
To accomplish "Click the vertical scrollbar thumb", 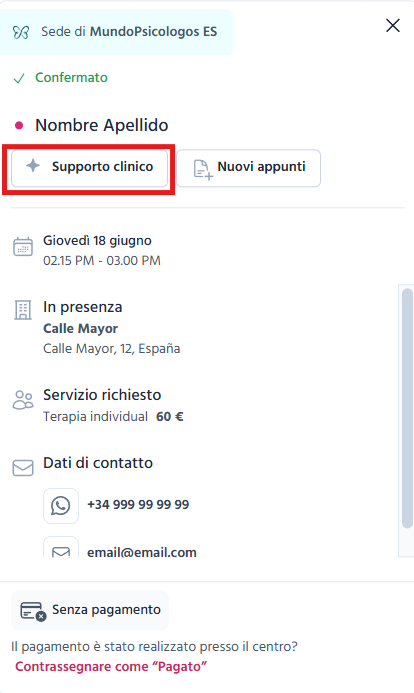I will 407,407.
